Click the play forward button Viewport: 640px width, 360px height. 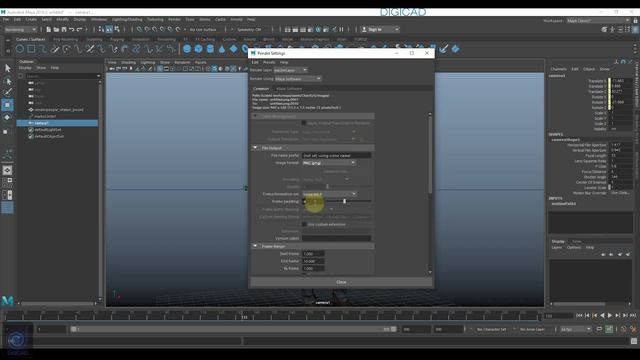pos(610,316)
